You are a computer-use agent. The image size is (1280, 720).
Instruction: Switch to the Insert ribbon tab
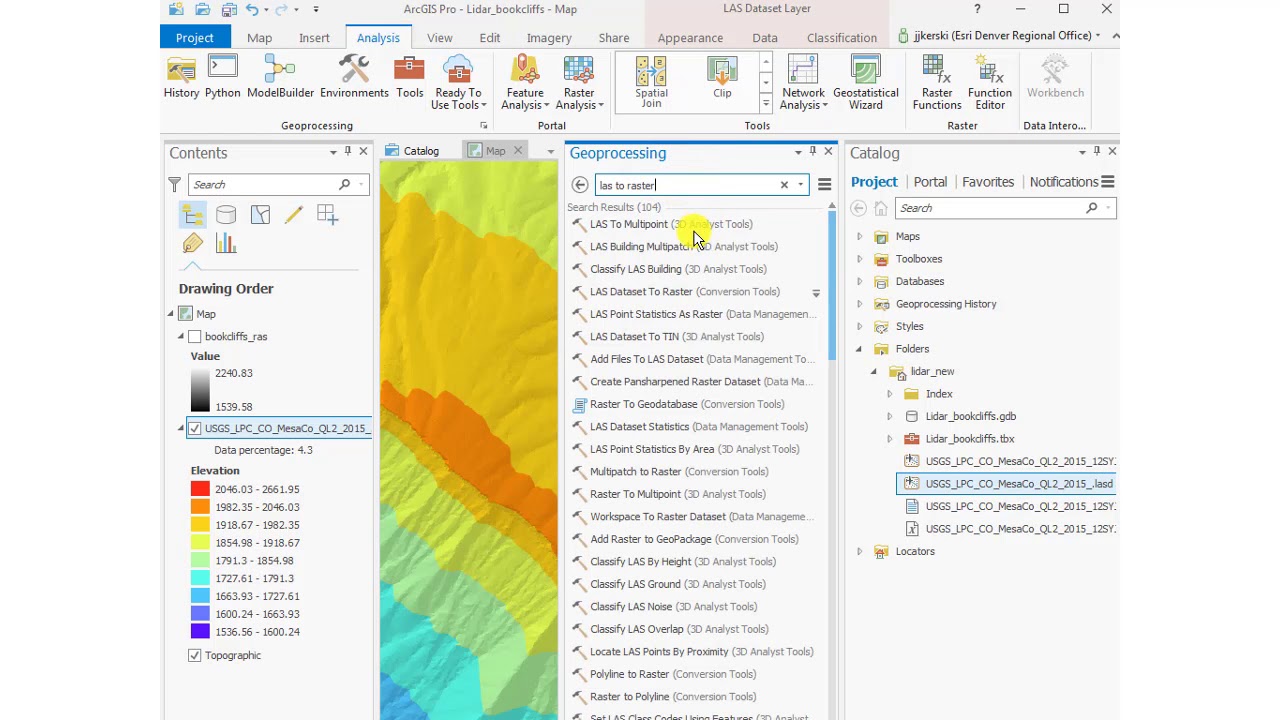point(314,37)
